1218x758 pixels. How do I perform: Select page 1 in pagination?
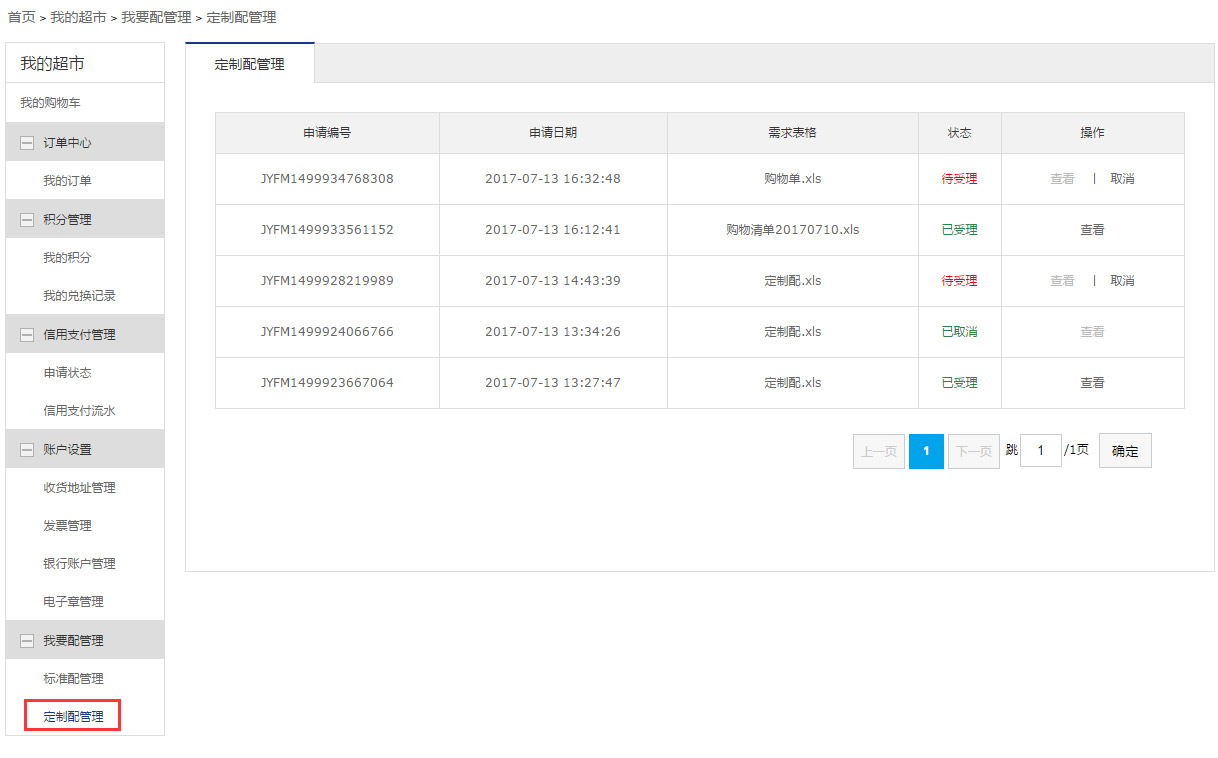(x=926, y=451)
